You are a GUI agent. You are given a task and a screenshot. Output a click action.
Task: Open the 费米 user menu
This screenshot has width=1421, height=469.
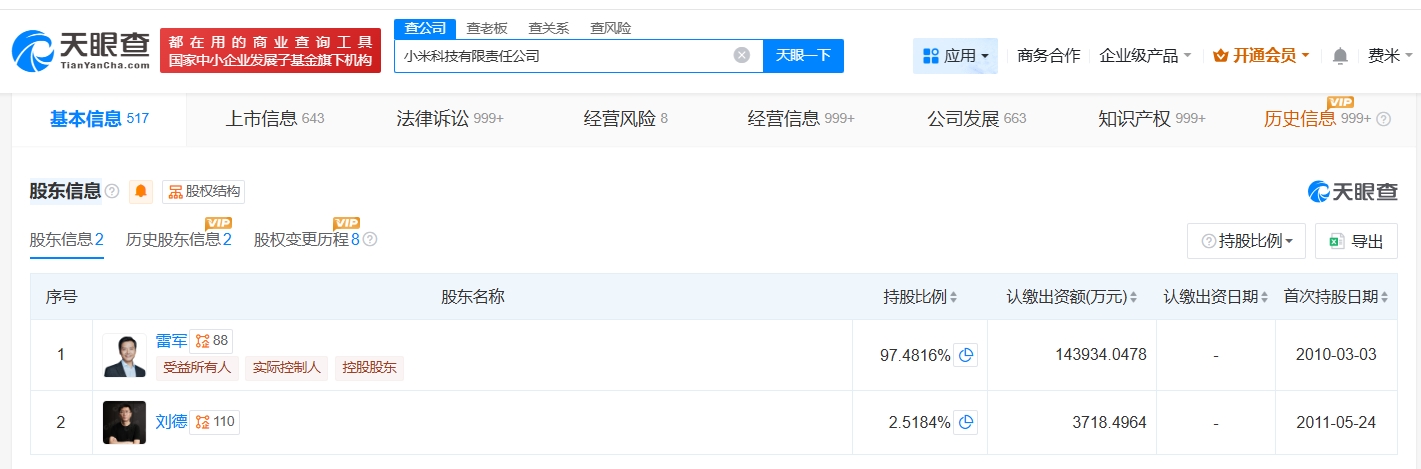pos(1390,56)
